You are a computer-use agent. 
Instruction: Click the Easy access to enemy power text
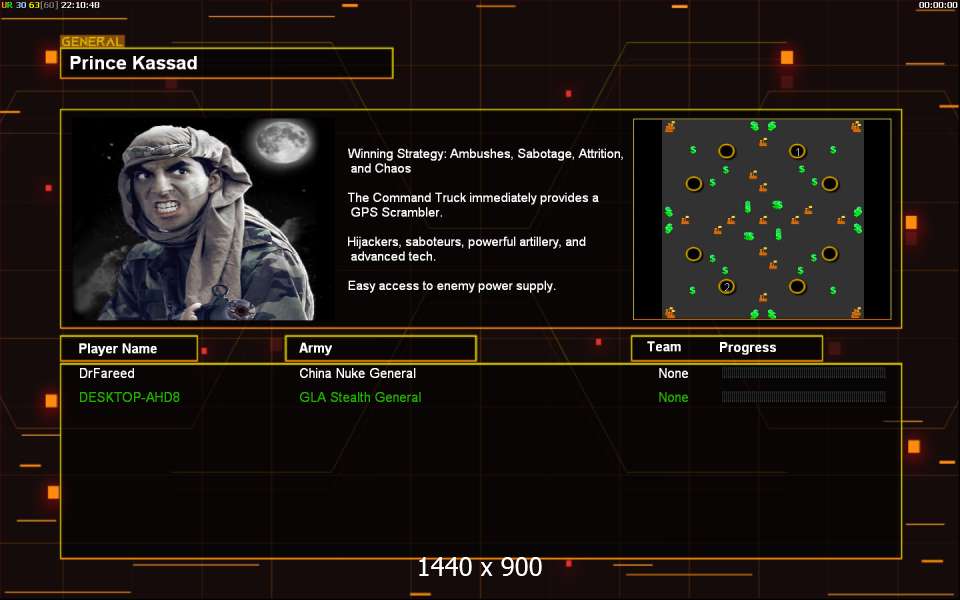(x=452, y=286)
